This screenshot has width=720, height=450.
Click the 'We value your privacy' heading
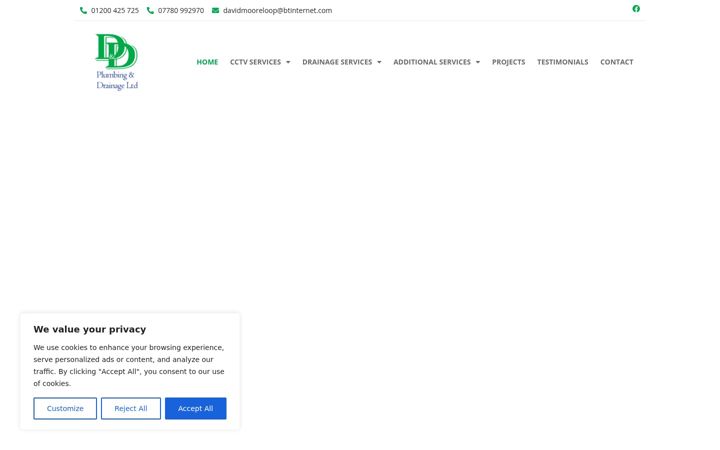[90, 329]
